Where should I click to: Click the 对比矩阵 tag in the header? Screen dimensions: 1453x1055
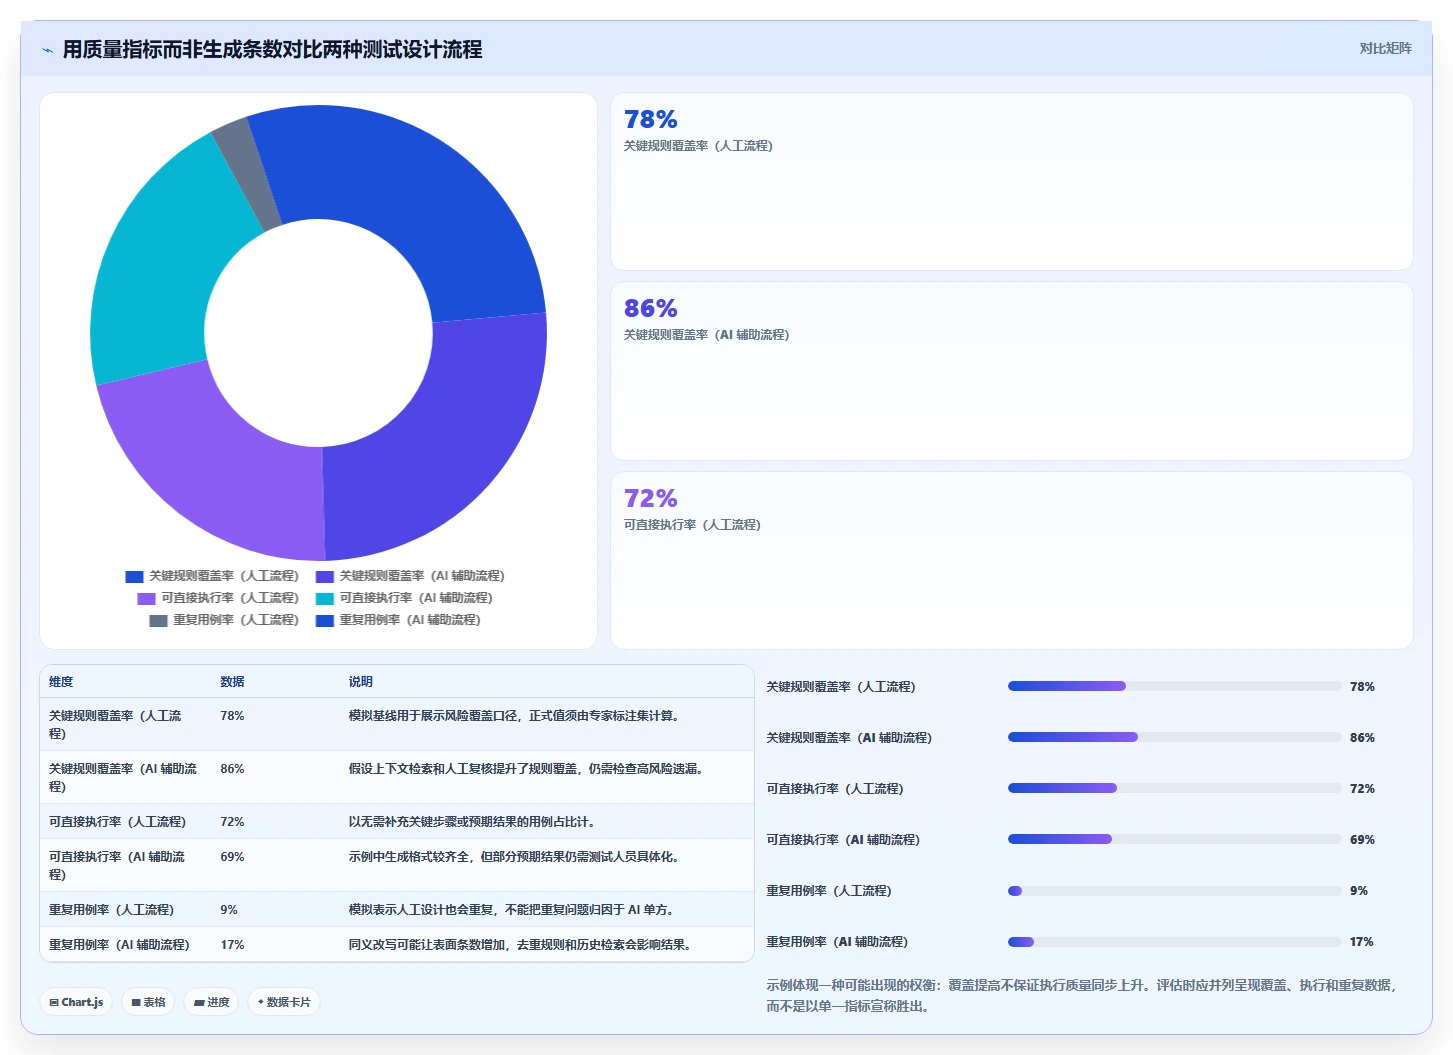1385,48
